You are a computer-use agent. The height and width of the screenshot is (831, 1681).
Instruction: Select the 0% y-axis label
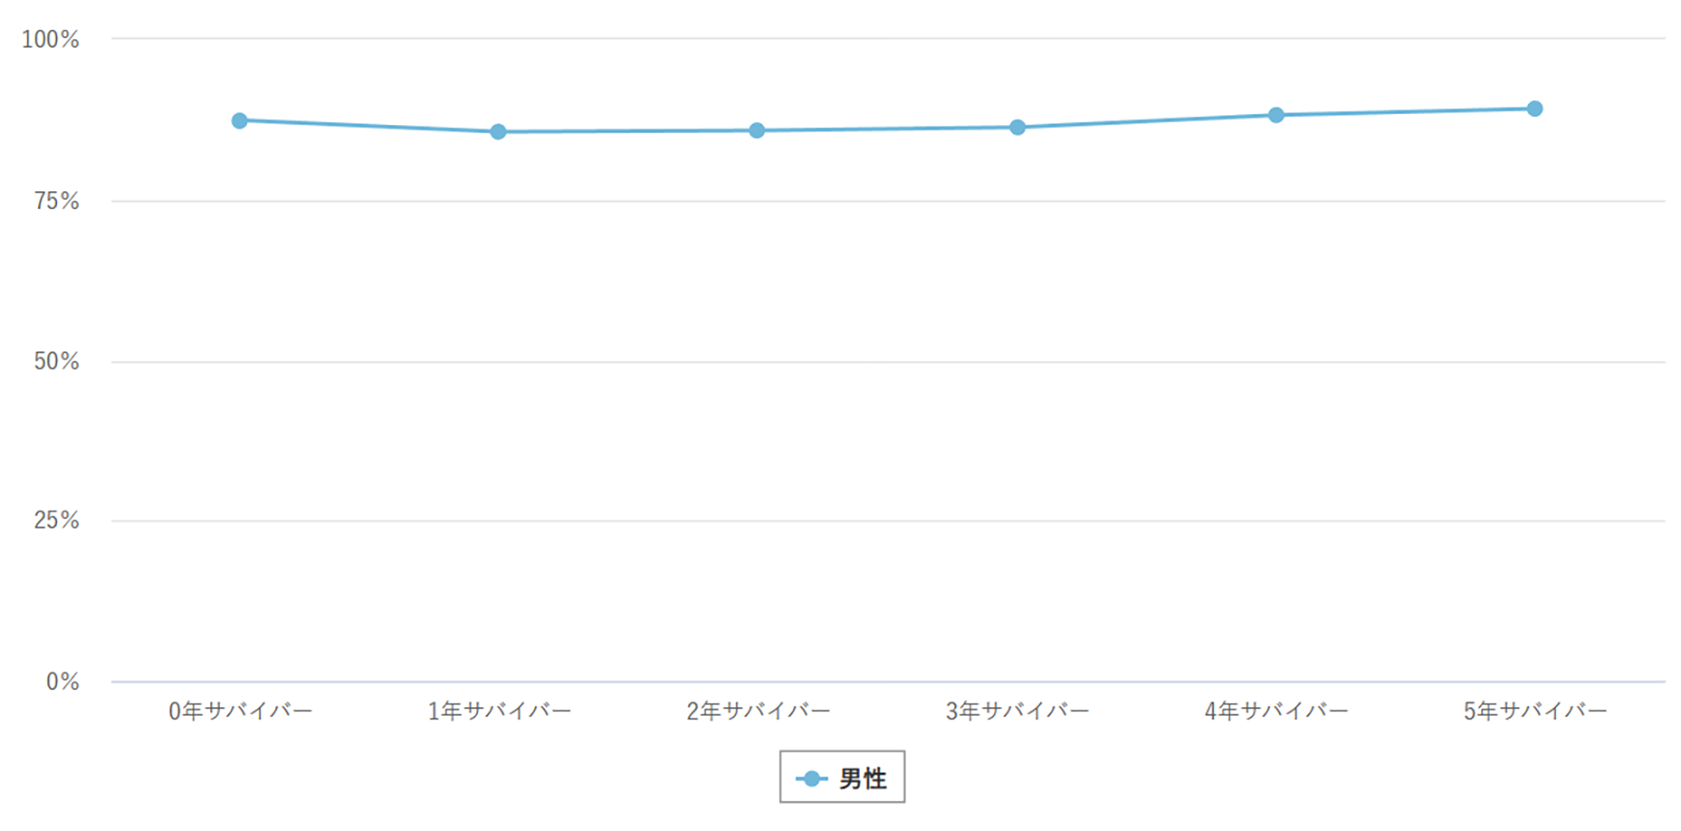point(62,682)
